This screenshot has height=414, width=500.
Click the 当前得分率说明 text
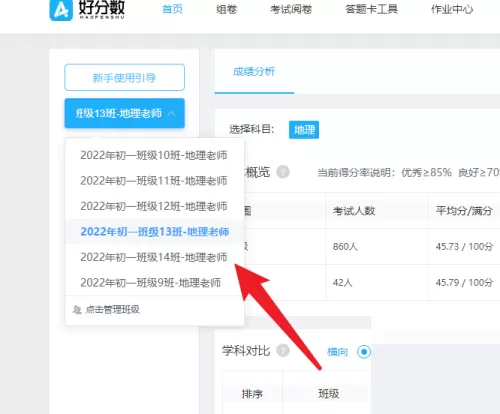click(x=356, y=172)
